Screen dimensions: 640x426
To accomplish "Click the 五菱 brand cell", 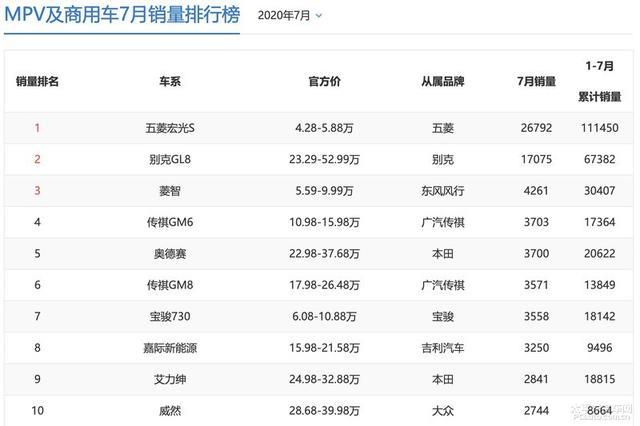I will (443, 128).
